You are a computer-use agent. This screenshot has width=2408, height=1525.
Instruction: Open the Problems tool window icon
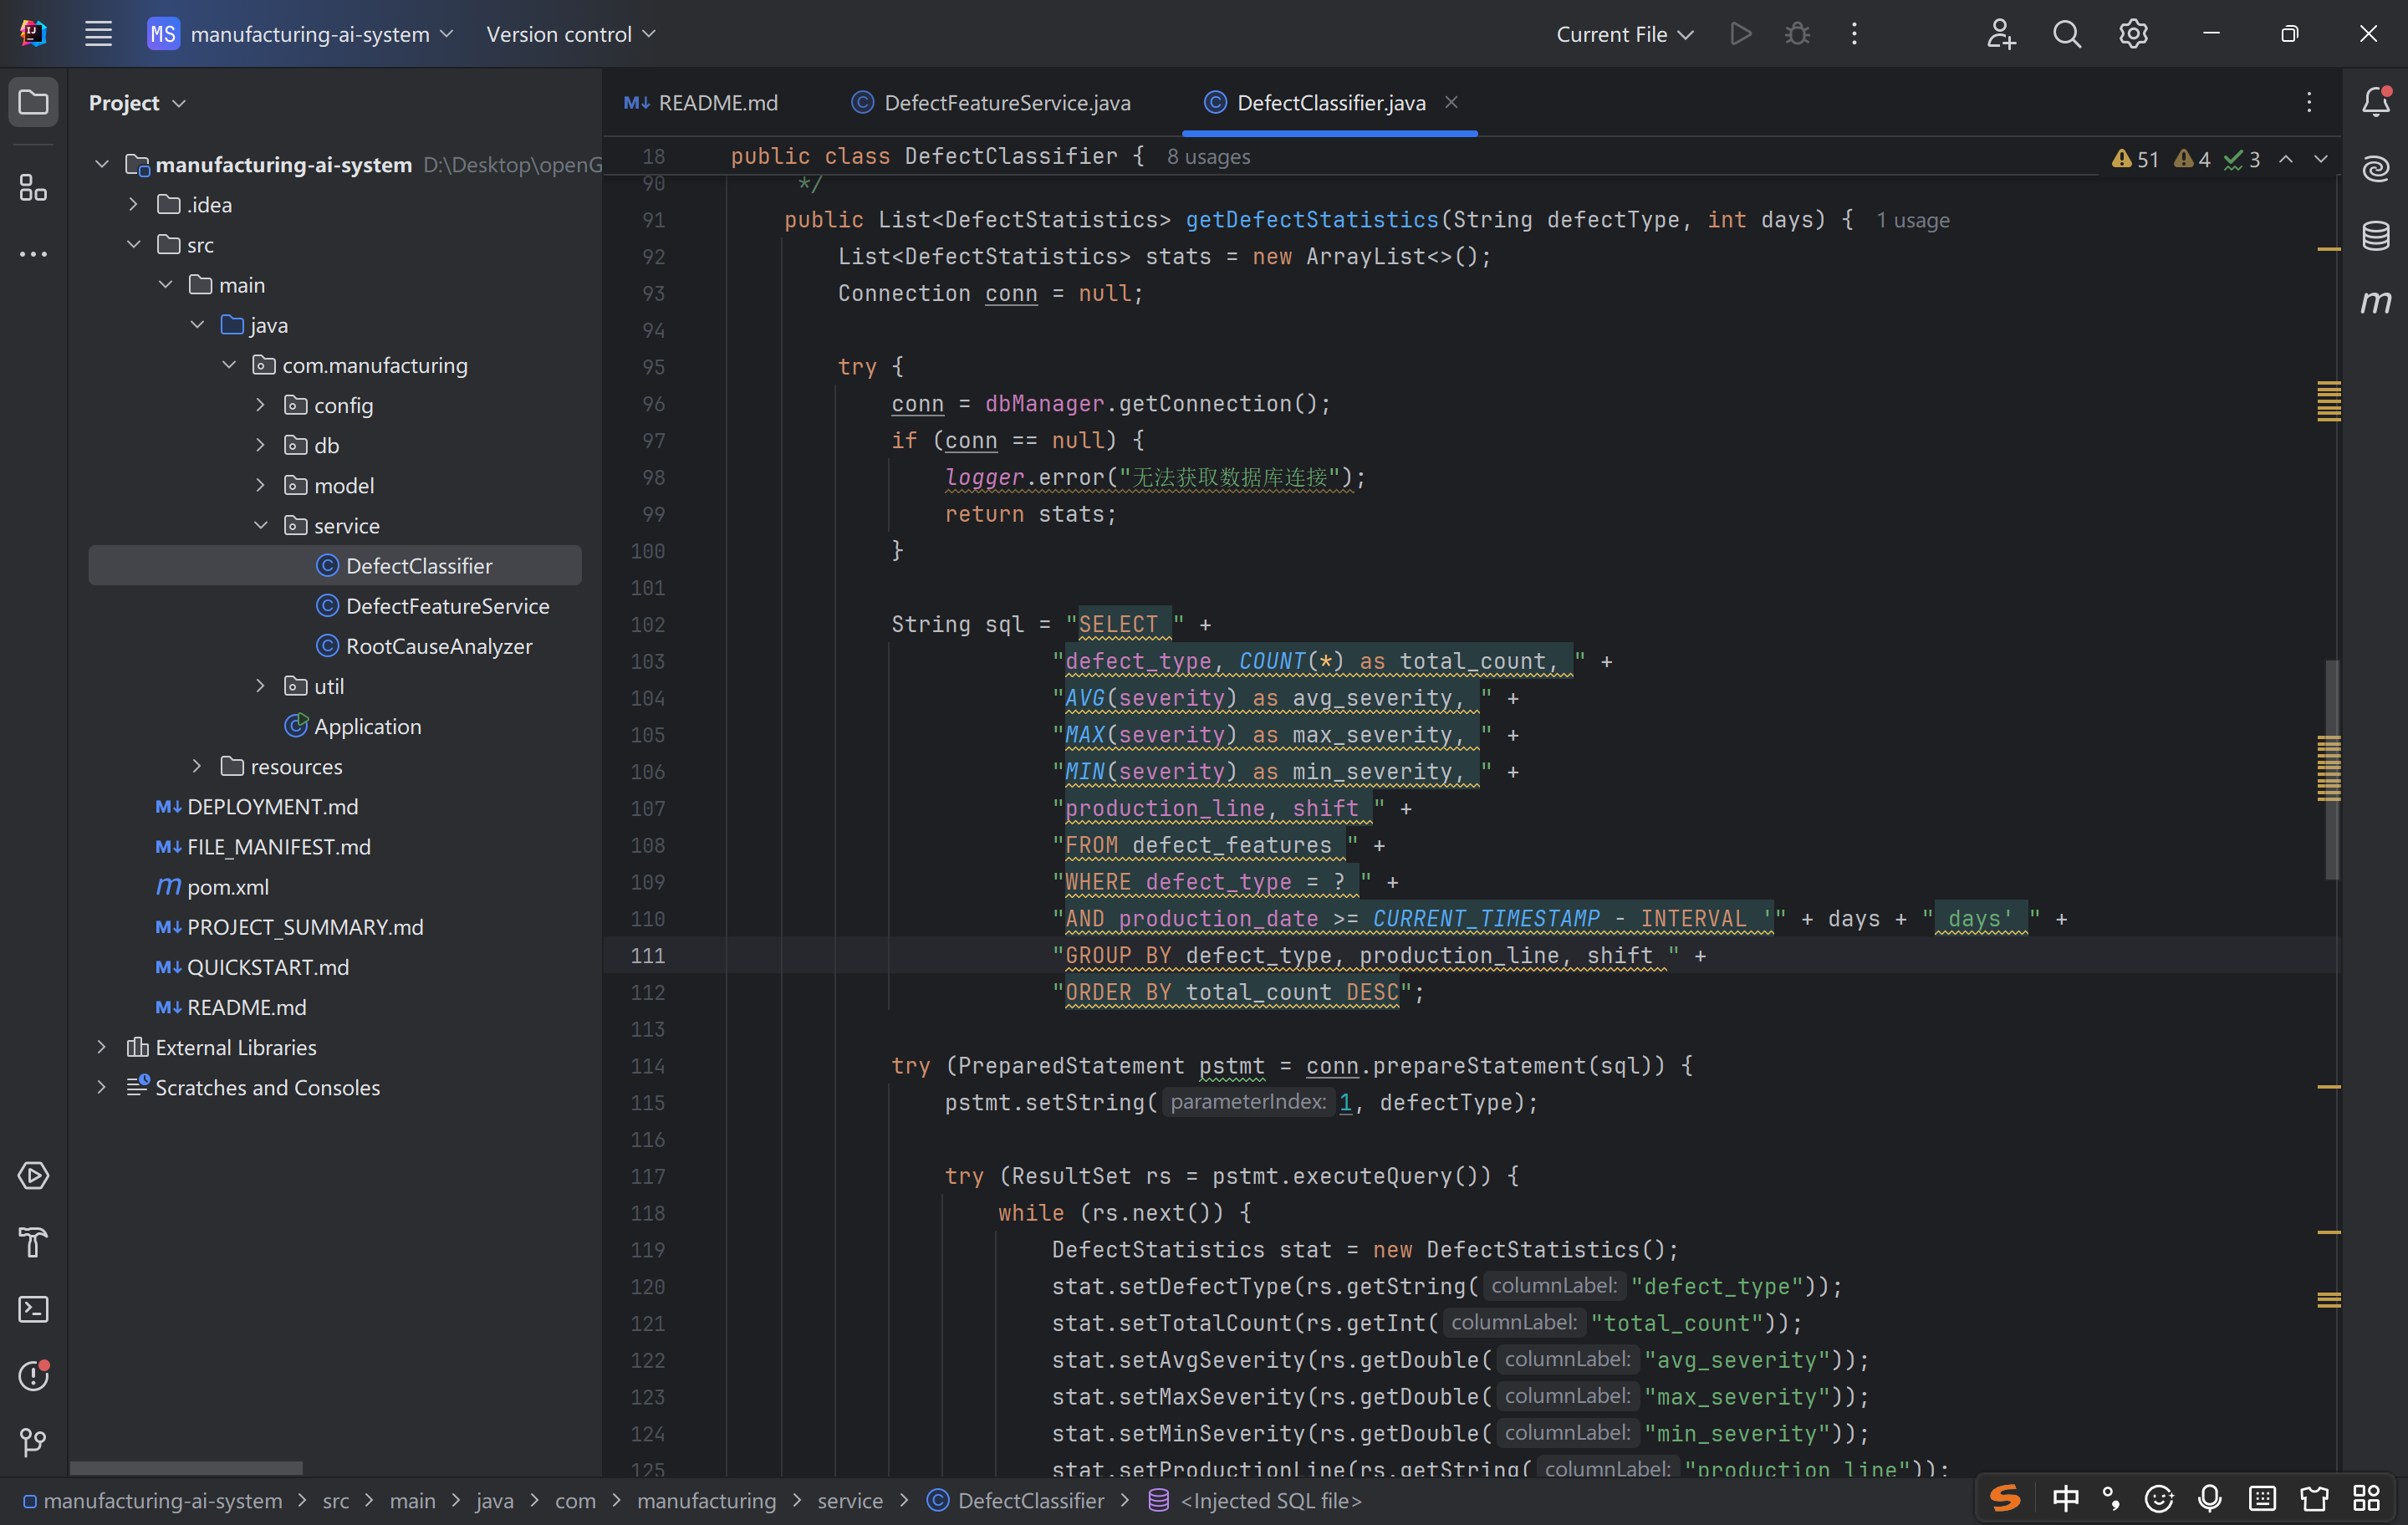point(33,1375)
